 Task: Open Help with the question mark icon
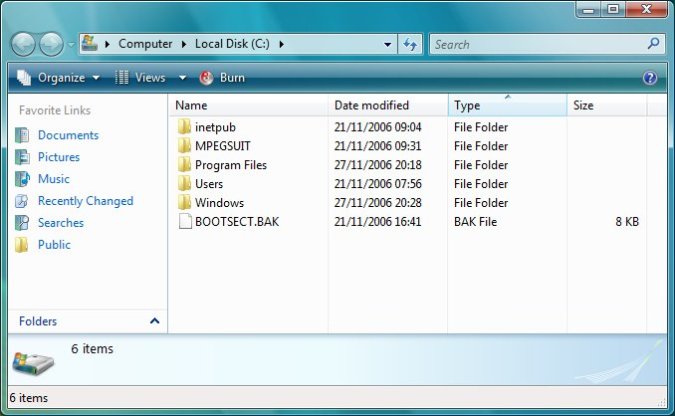(x=650, y=78)
